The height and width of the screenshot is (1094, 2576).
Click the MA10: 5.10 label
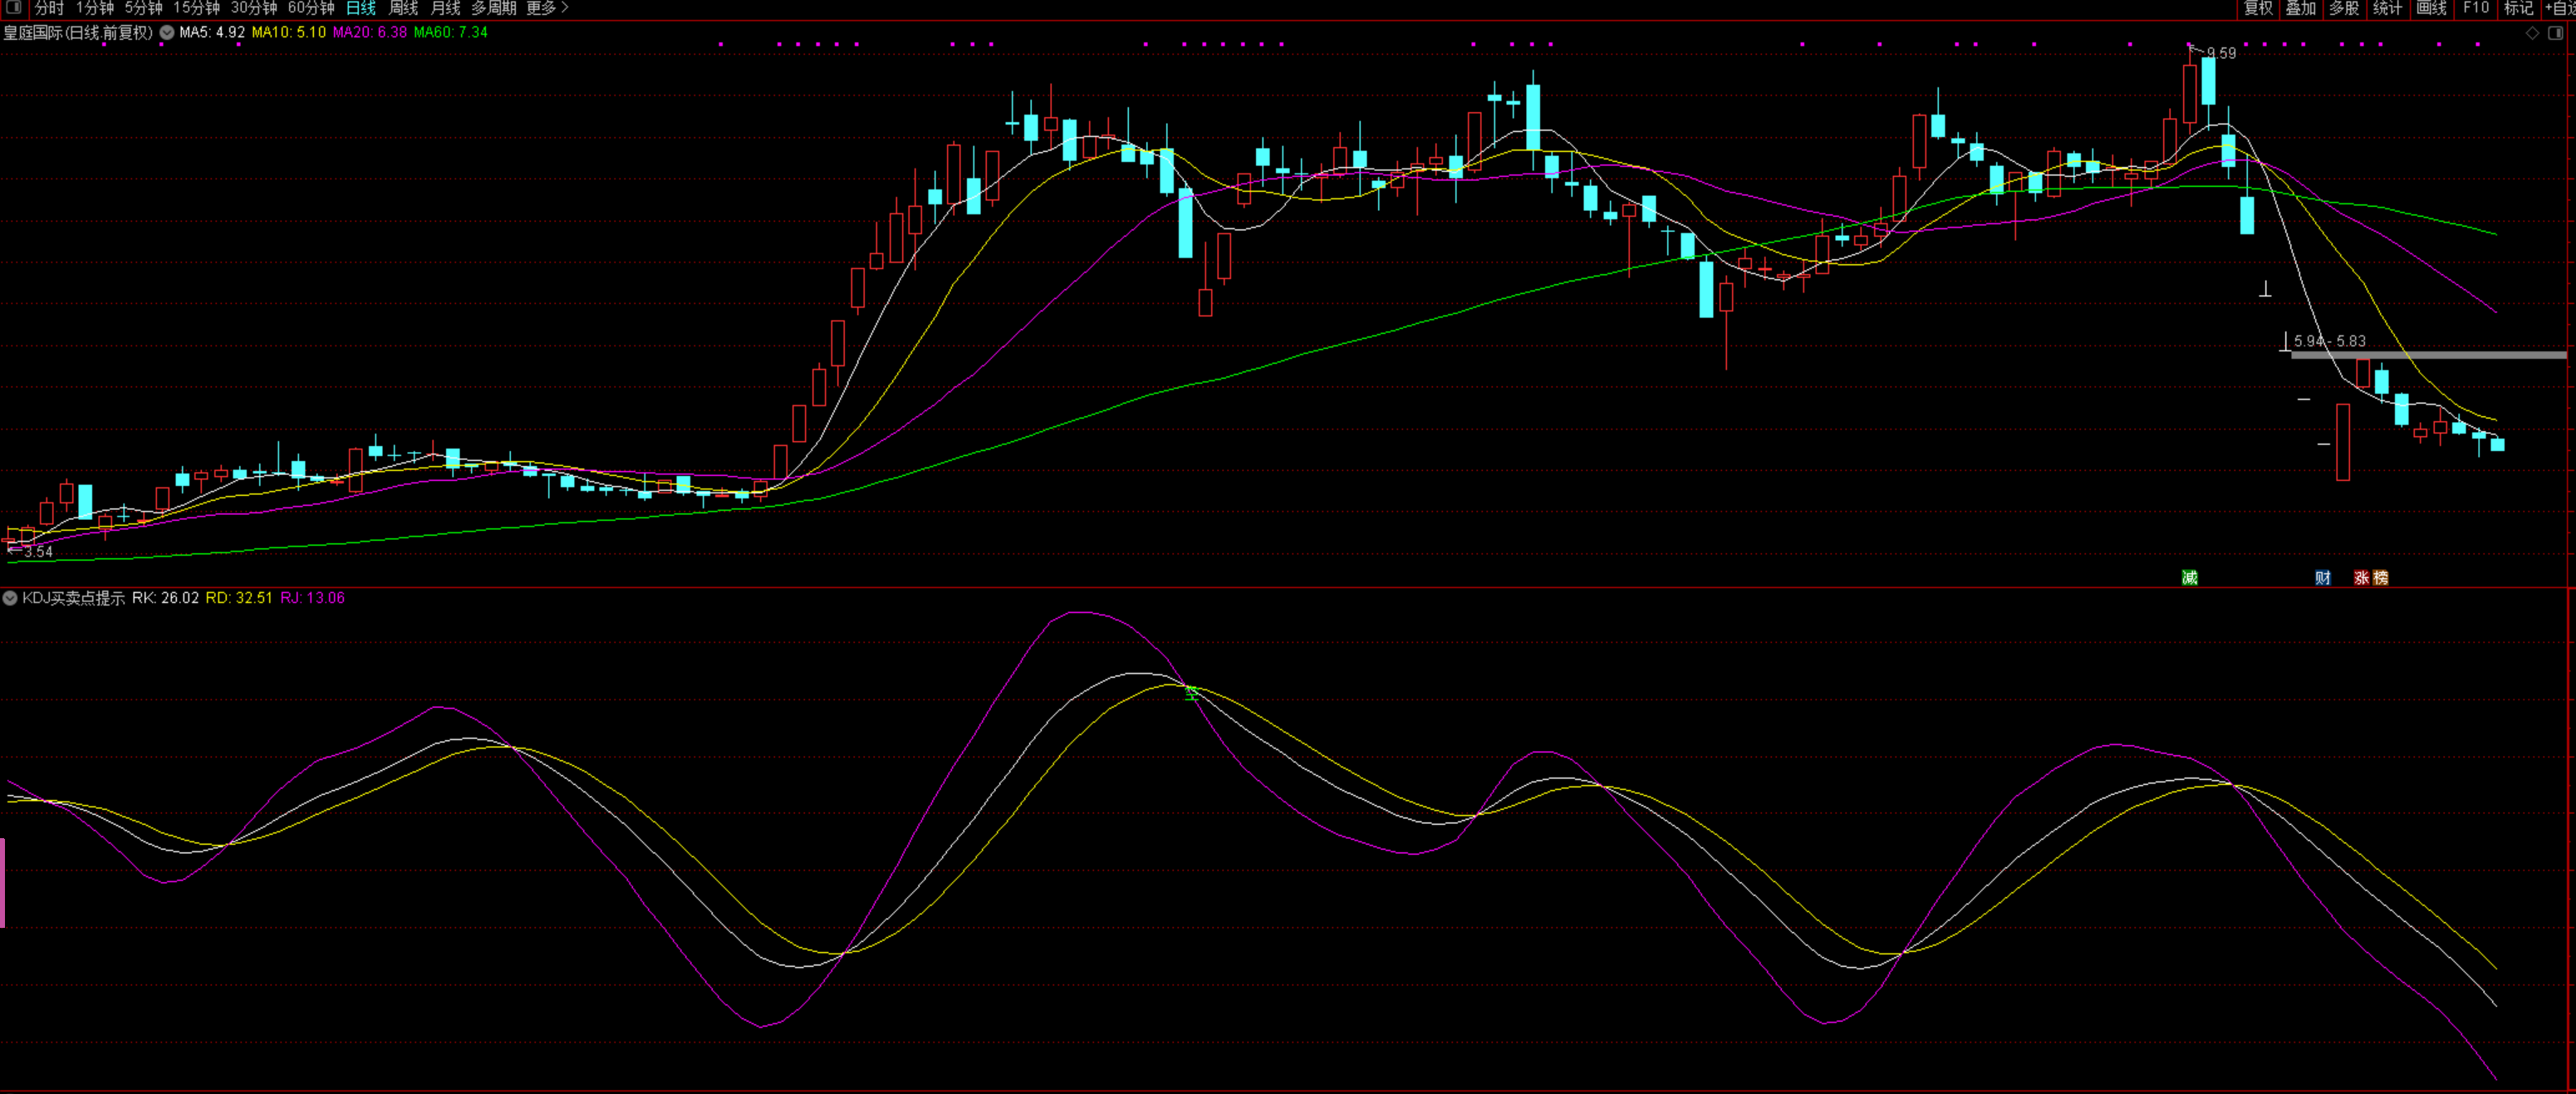[289, 32]
